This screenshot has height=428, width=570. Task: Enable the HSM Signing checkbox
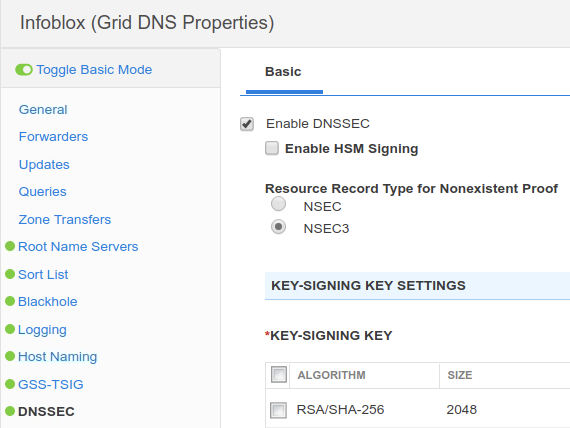coord(272,148)
